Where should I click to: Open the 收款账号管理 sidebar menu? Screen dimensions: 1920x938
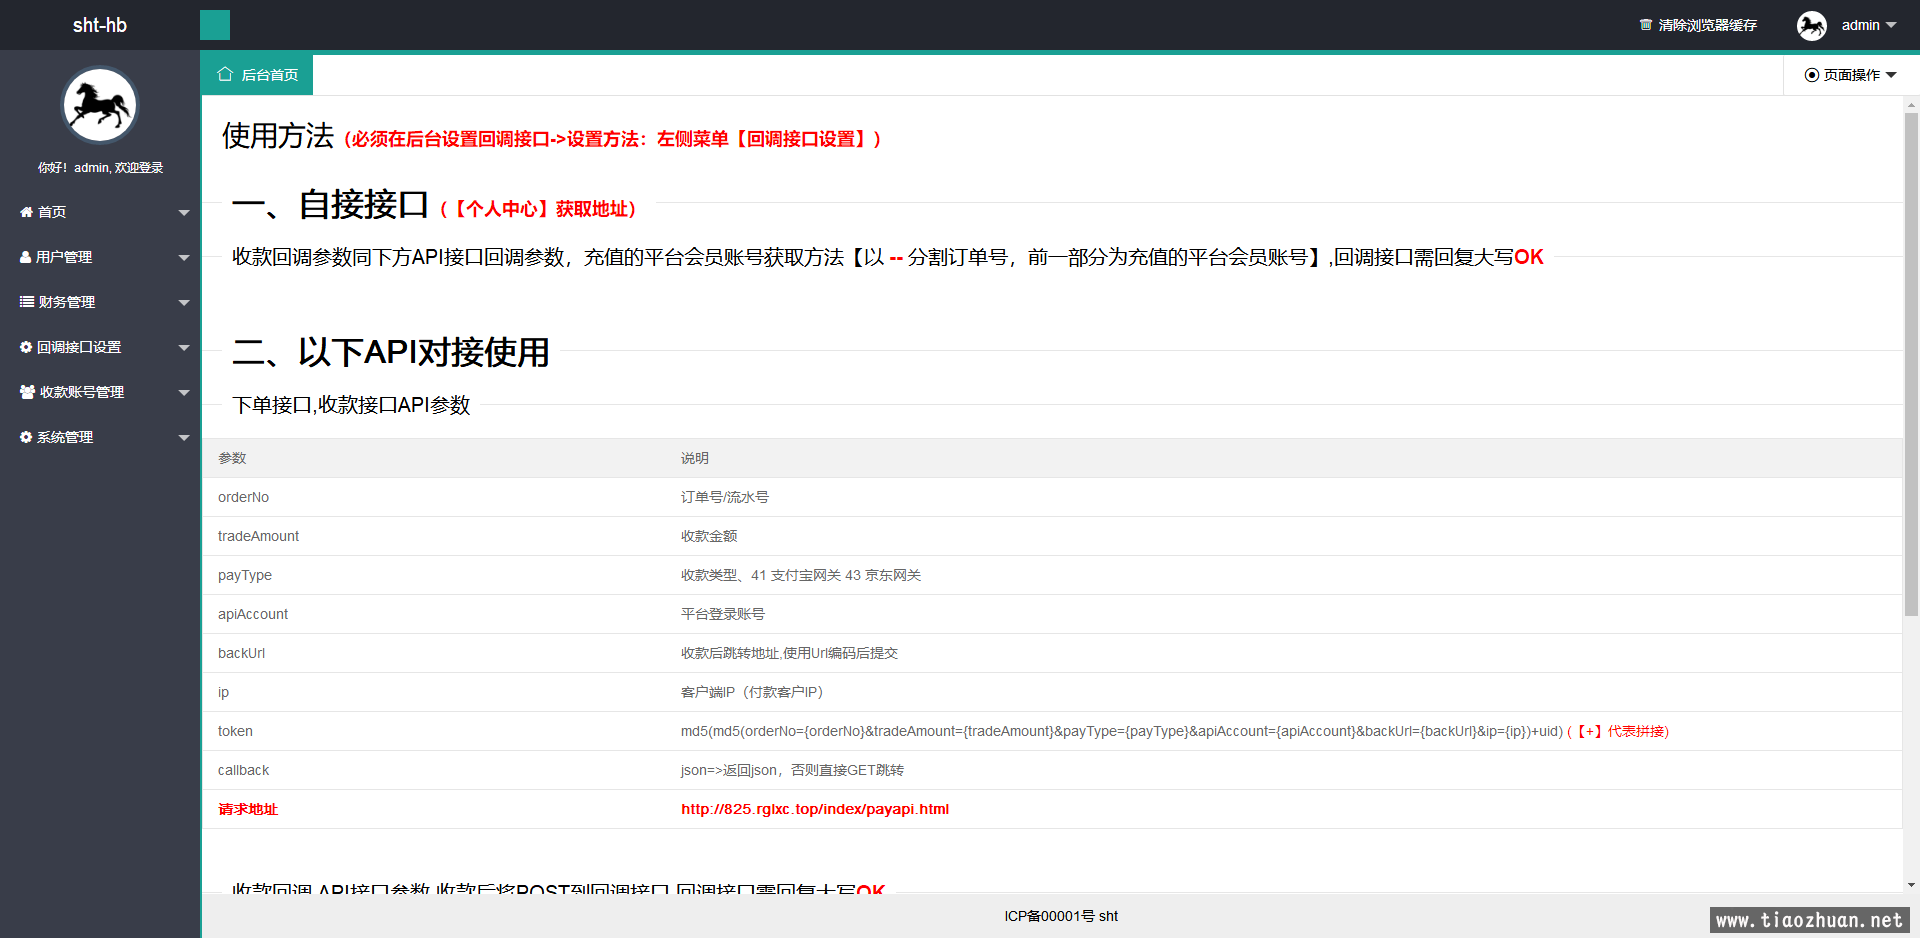click(x=100, y=392)
